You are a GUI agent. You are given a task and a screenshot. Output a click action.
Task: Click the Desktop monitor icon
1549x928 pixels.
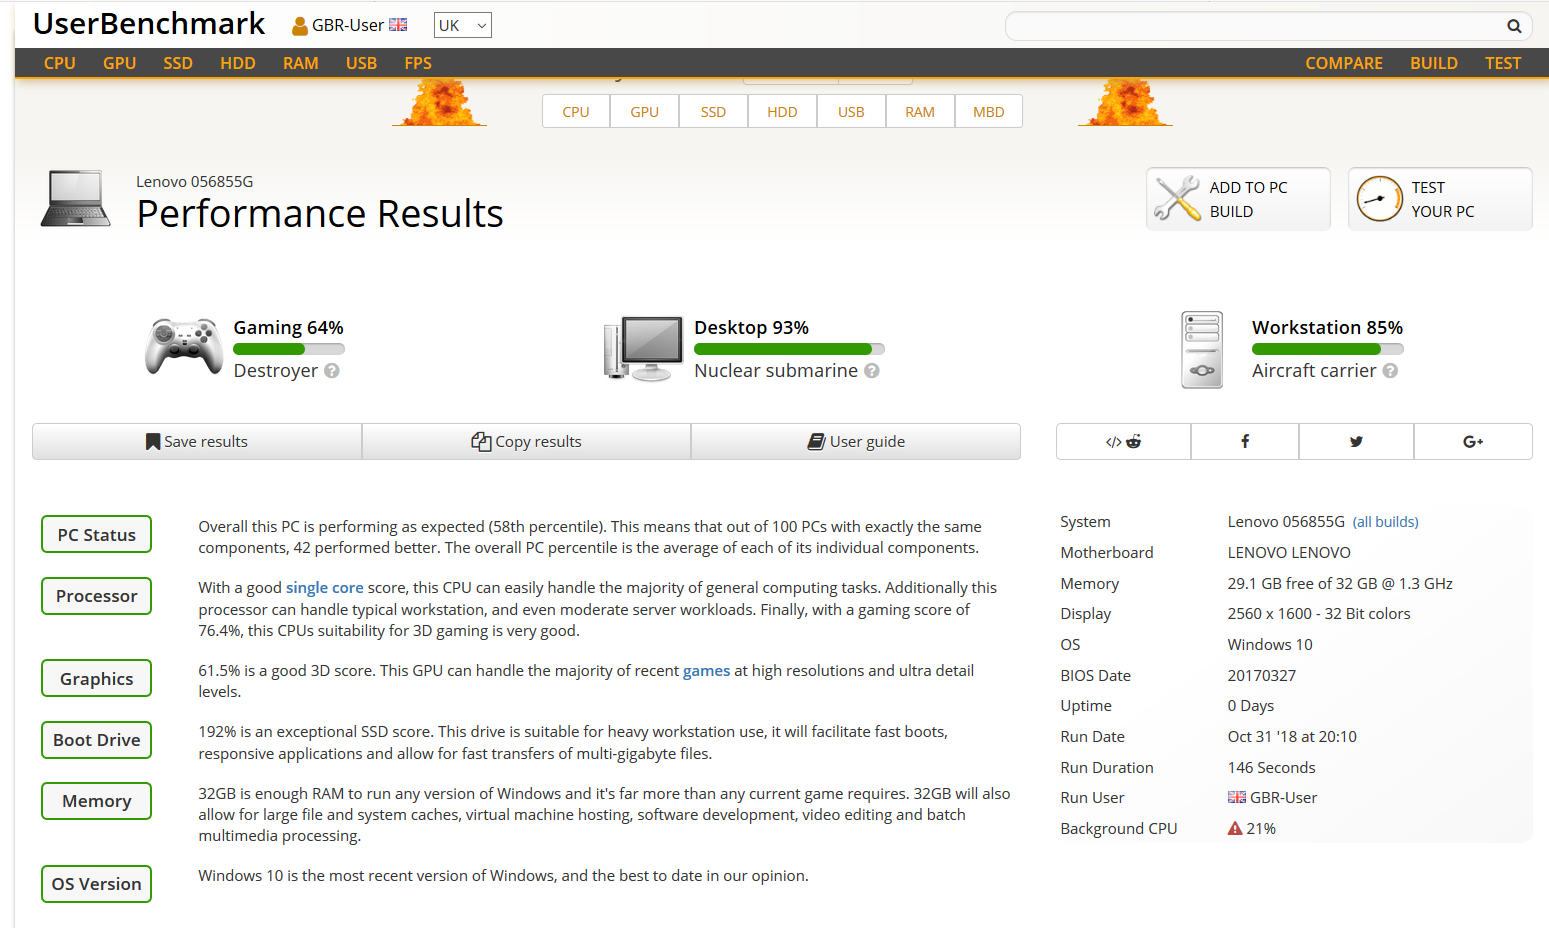[x=643, y=348]
